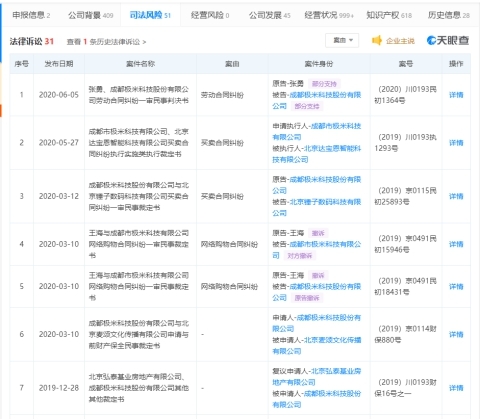480x420 pixels.
Task: Open 详情 for case row 1
Action: (456, 95)
